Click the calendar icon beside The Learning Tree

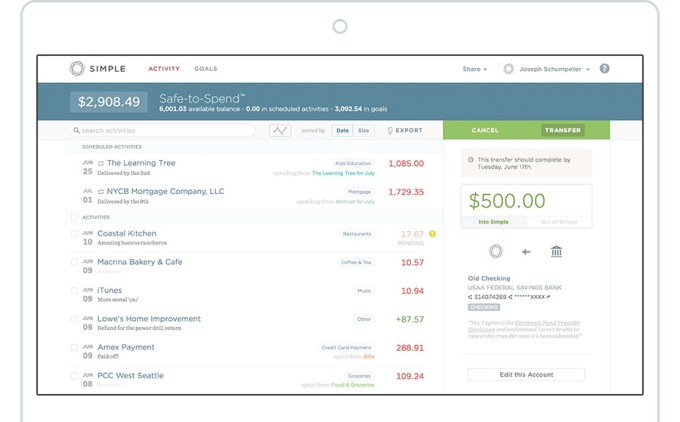(x=101, y=164)
